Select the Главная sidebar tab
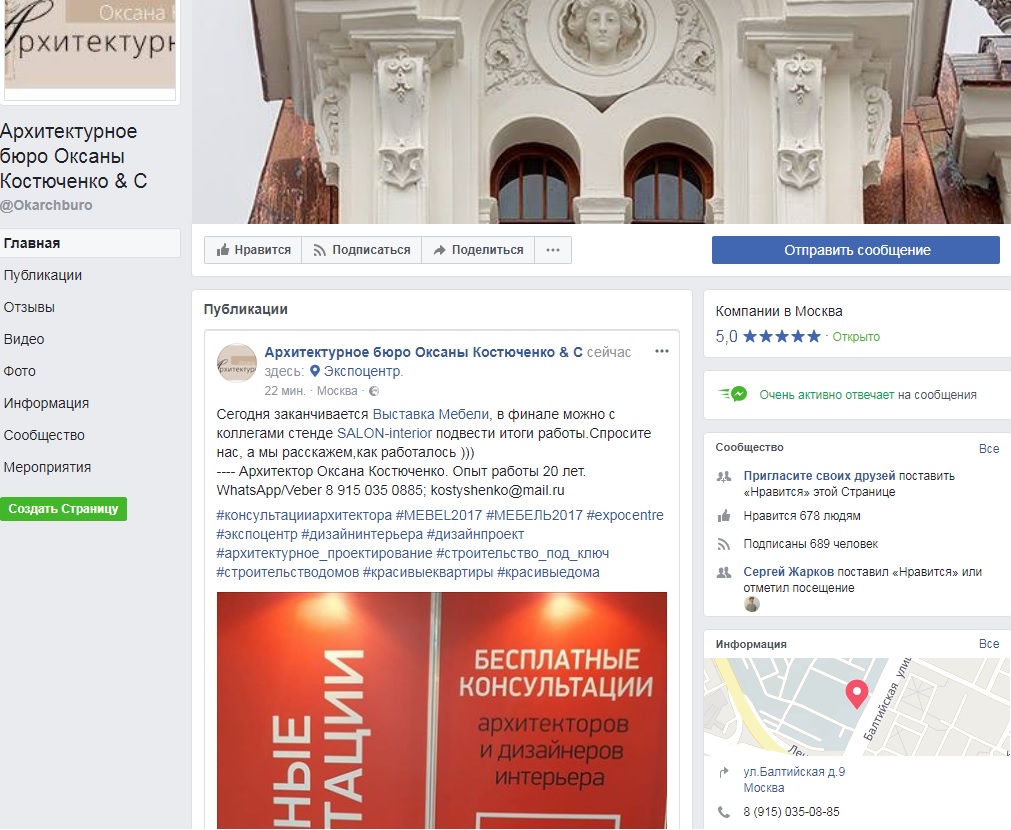The height and width of the screenshot is (830, 1011). 90,243
